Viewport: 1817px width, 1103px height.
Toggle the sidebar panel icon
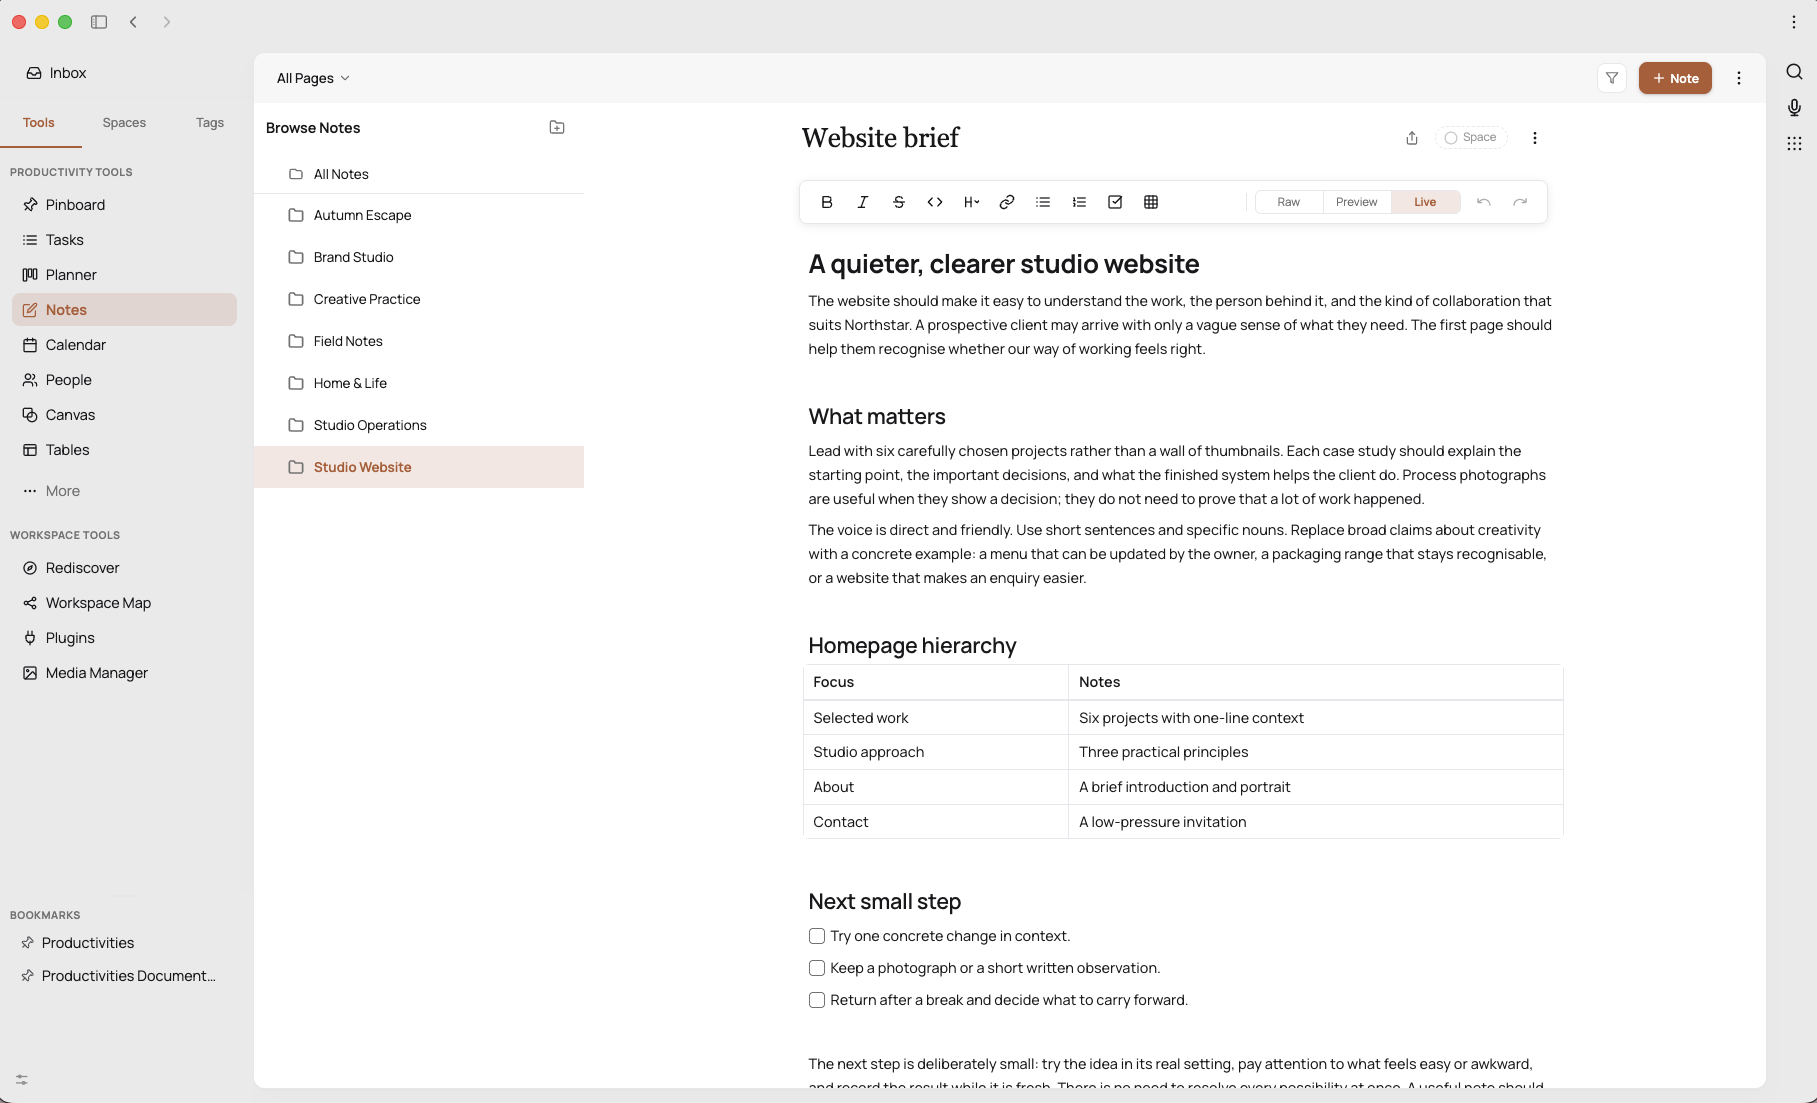pos(99,22)
